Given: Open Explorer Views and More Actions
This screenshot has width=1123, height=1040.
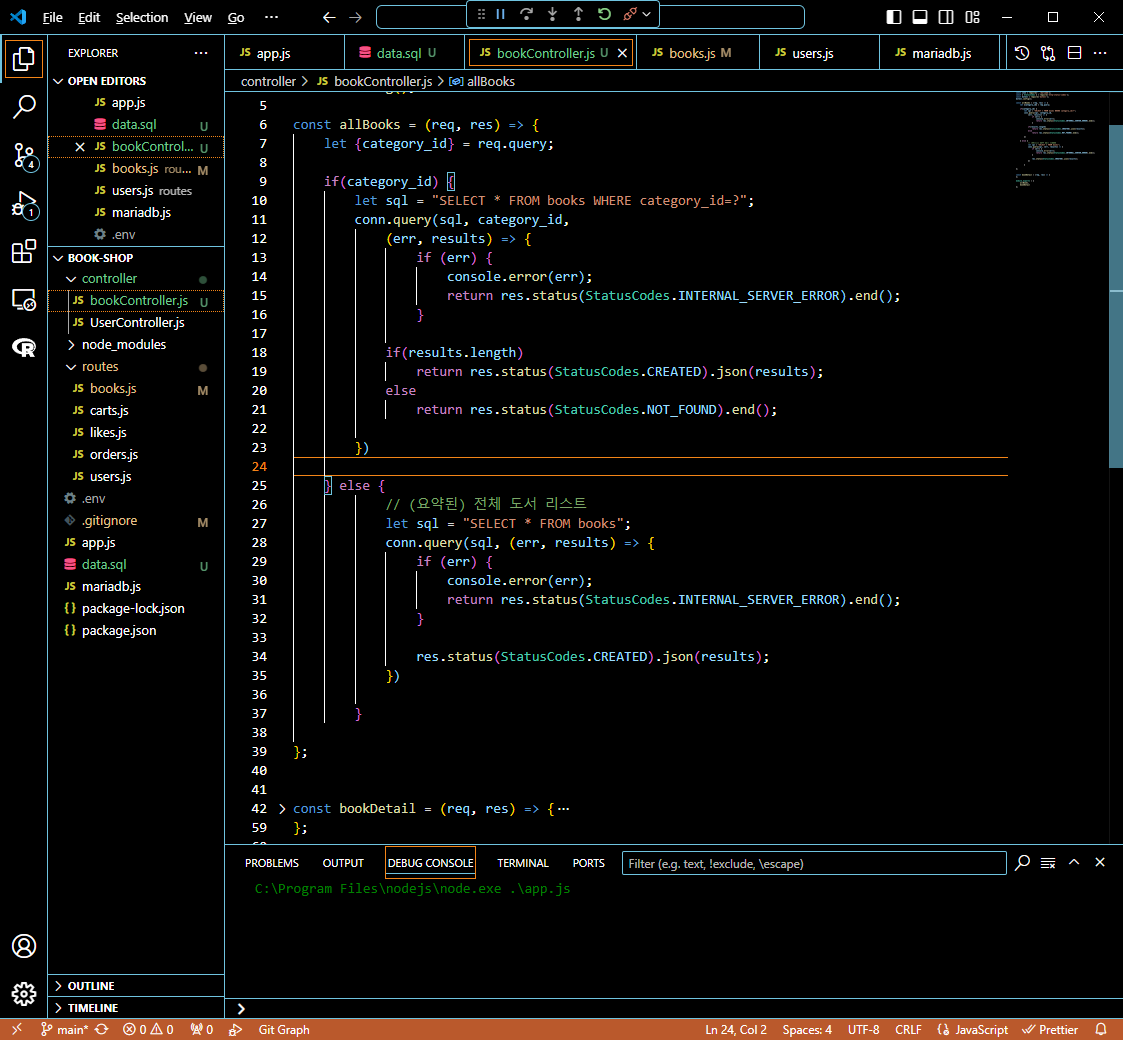Looking at the screenshot, I should [201, 53].
